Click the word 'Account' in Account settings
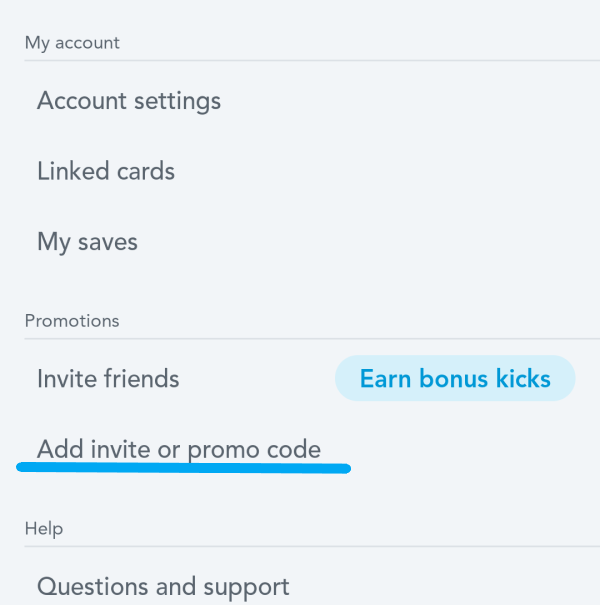This screenshot has width=600, height=605. [x=82, y=101]
